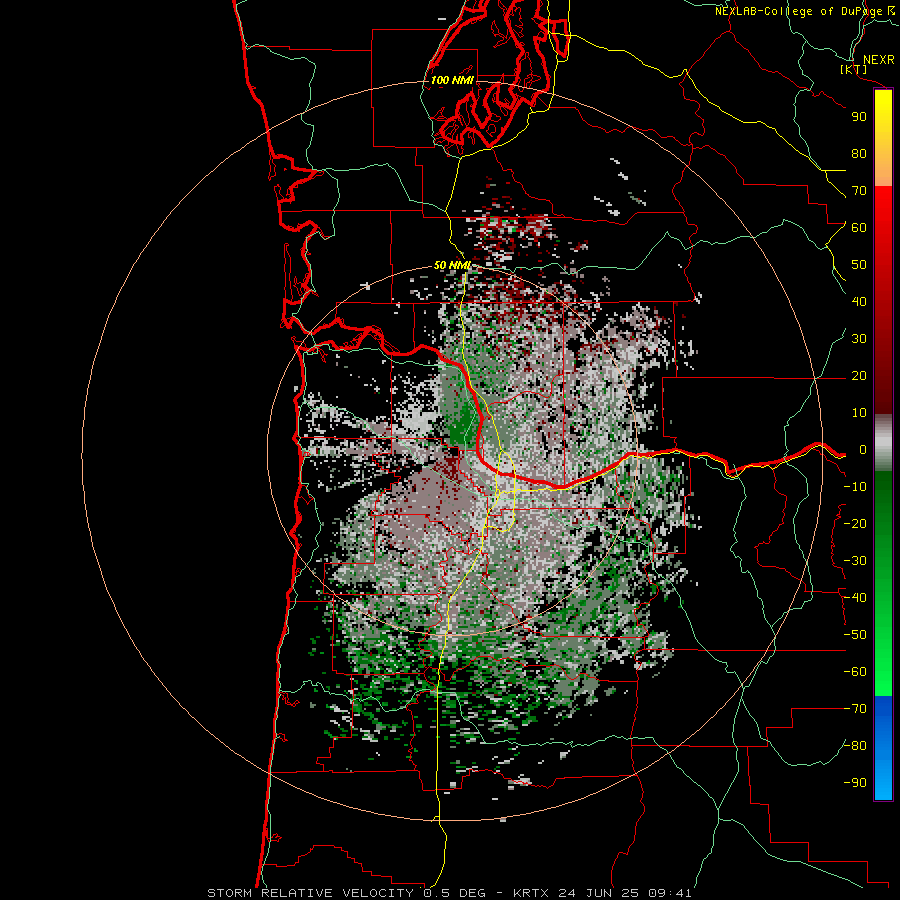The height and width of the screenshot is (900, 900).
Task: Click the positive 90 scale label
Action: pyautogui.click(x=859, y=117)
